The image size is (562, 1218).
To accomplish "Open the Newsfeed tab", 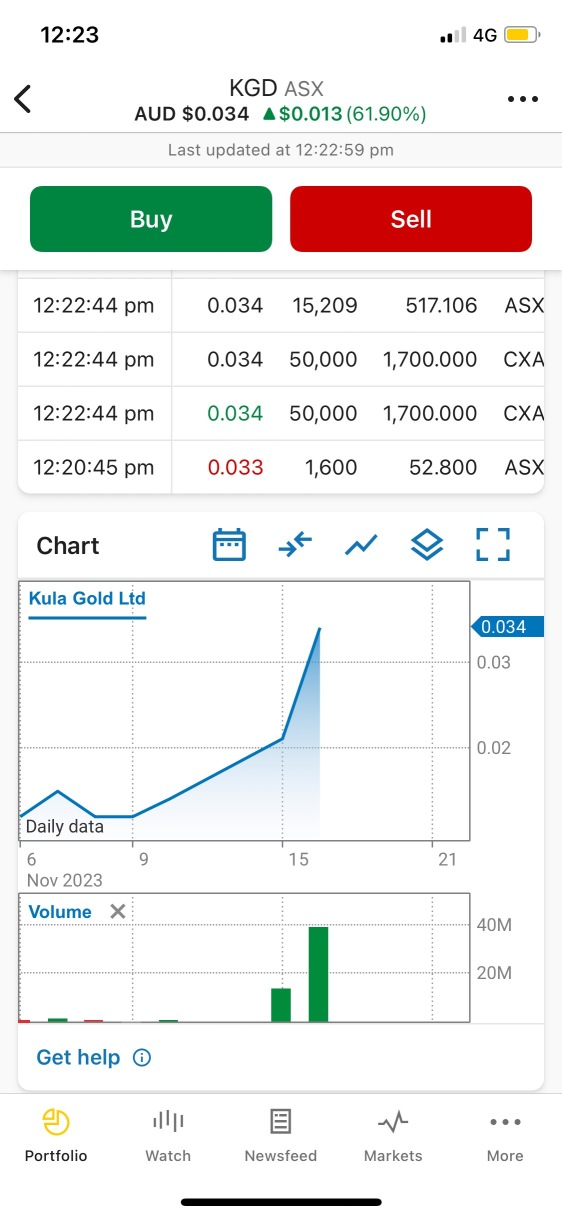I will (x=281, y=1135).
